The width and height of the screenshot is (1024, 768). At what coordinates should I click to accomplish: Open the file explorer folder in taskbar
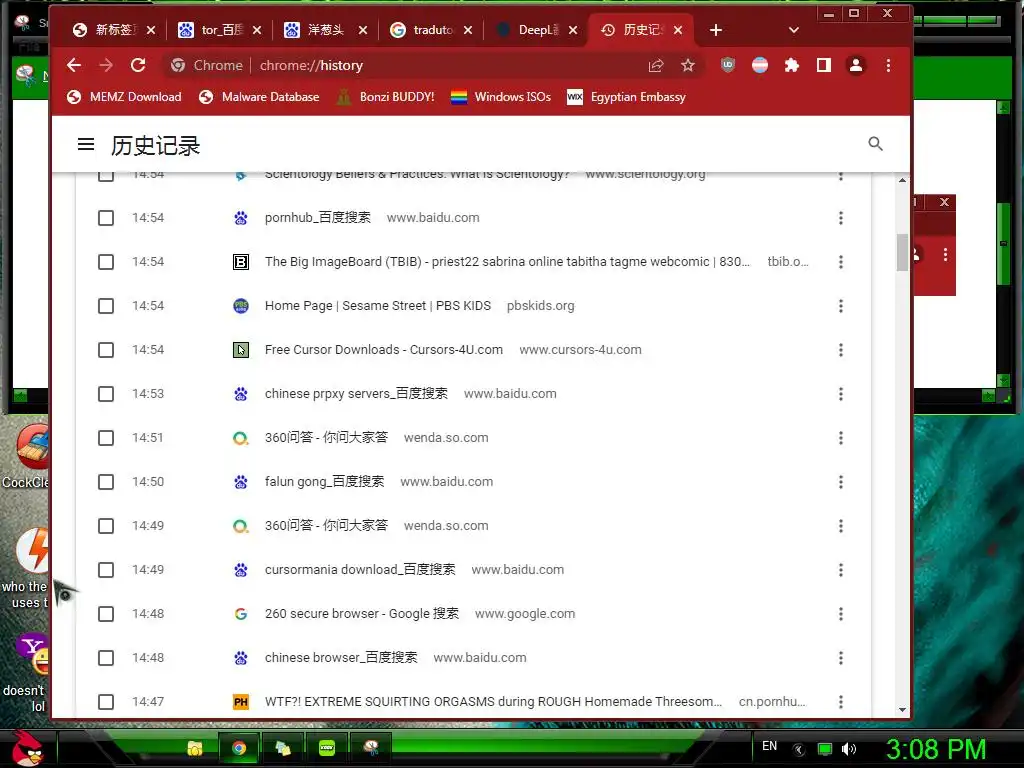[x=195, y=748]
